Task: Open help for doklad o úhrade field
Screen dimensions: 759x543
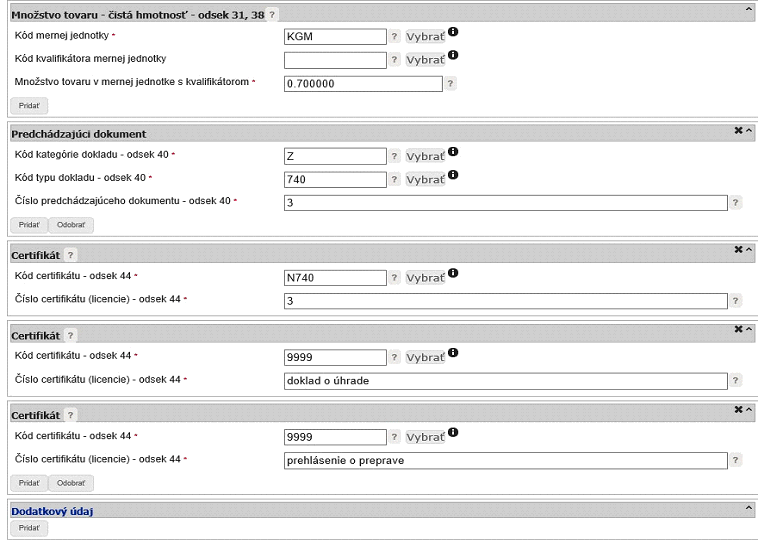Action: coord(735,380)
